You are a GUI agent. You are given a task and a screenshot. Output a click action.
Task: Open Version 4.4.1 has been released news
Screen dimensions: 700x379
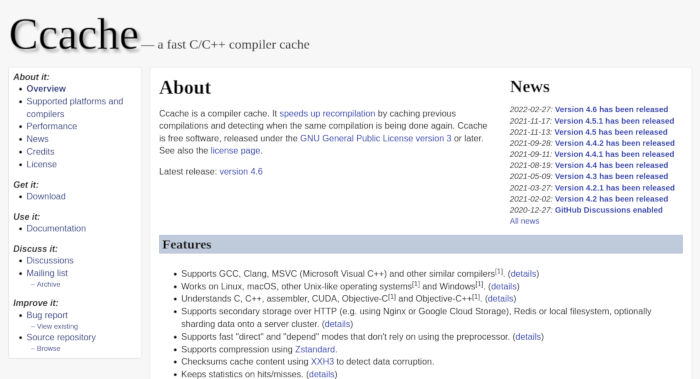pyautogui.click(x=614, y=154)
